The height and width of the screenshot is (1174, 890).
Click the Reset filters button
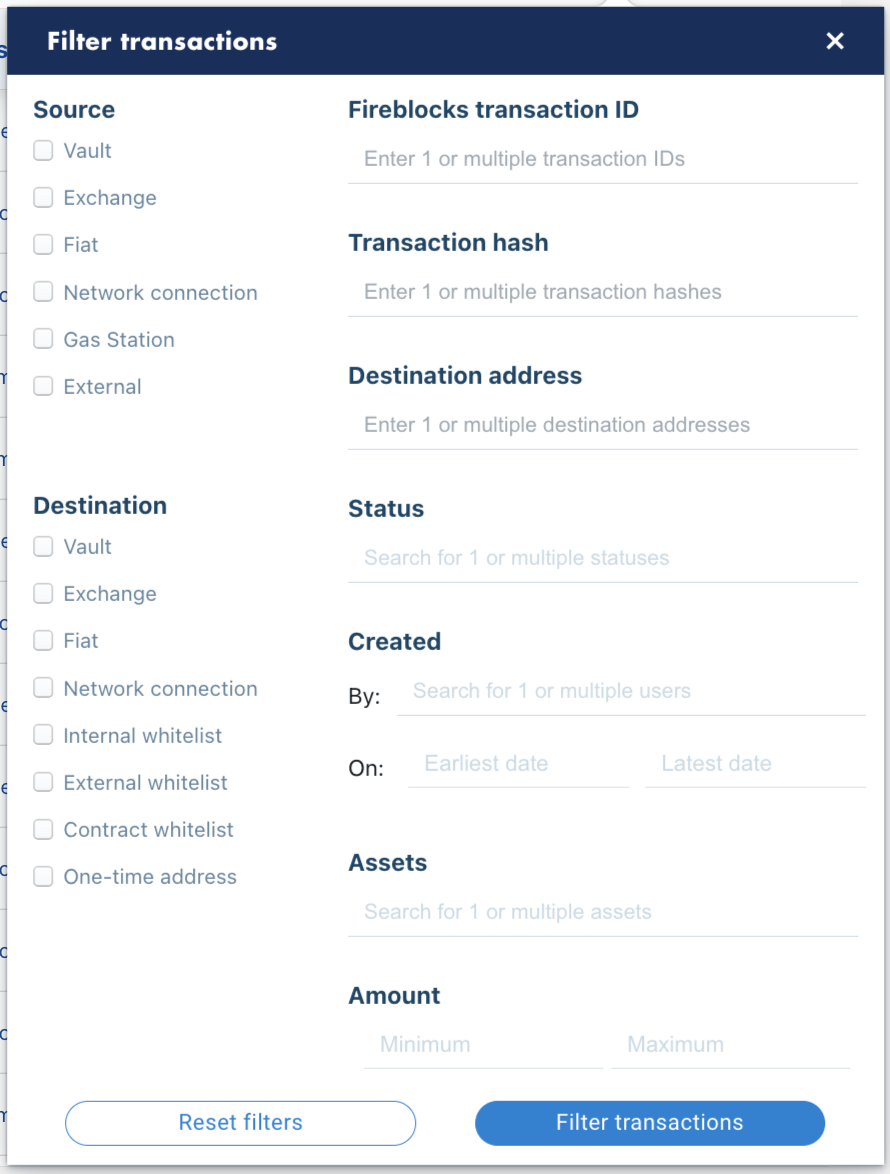pyautogui.click(x=240, y=1123)
